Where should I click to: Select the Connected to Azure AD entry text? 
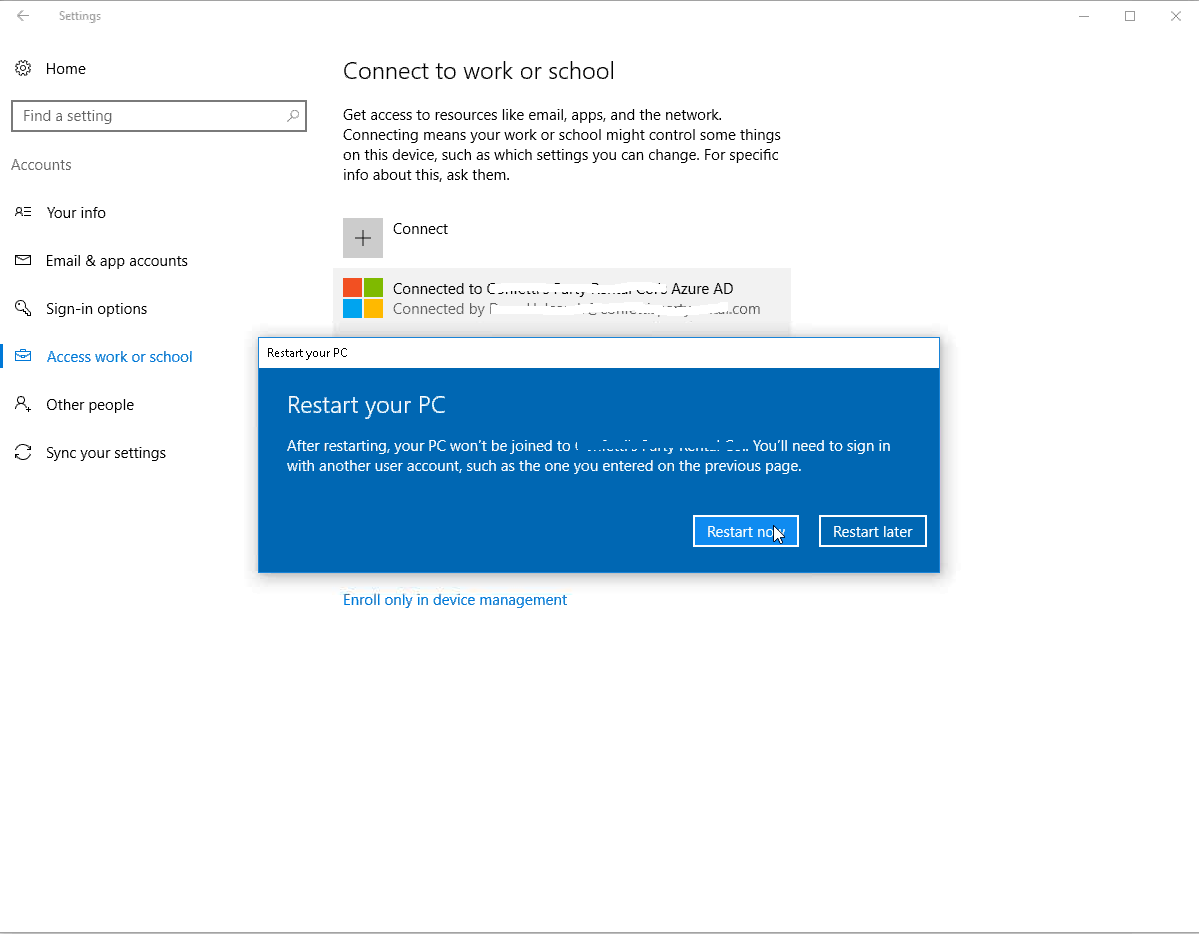click(562, 289)
